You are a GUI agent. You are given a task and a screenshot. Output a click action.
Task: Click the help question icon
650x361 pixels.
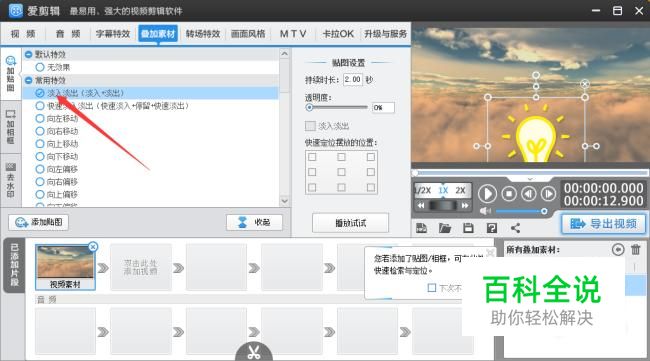pos(492,228)
